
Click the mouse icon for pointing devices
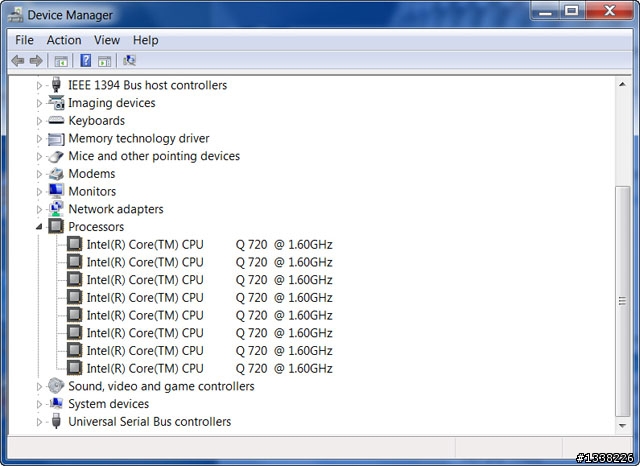56,156
